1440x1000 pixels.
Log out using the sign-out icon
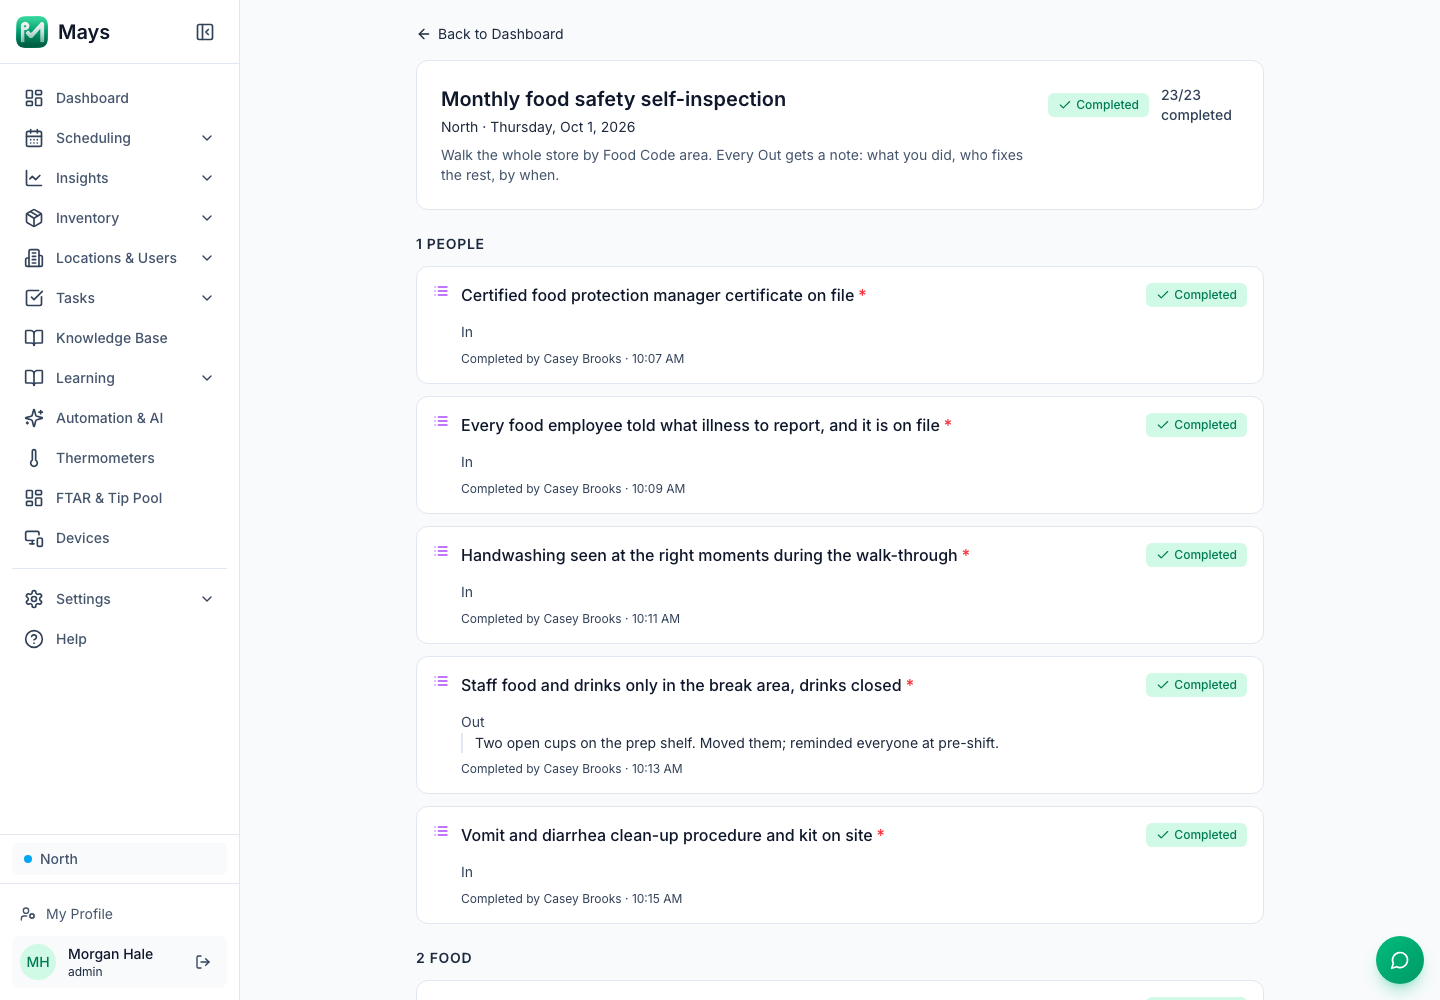click(x=203, y=962)
